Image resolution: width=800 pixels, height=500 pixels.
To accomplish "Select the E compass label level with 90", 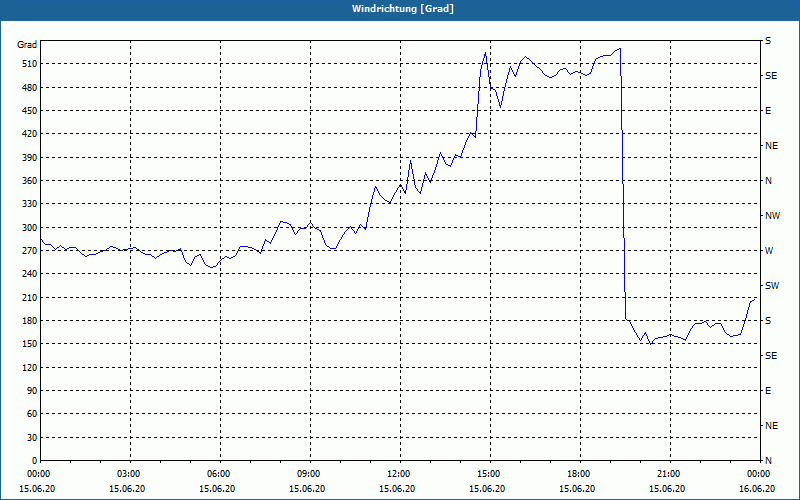I will pos(768,391).
